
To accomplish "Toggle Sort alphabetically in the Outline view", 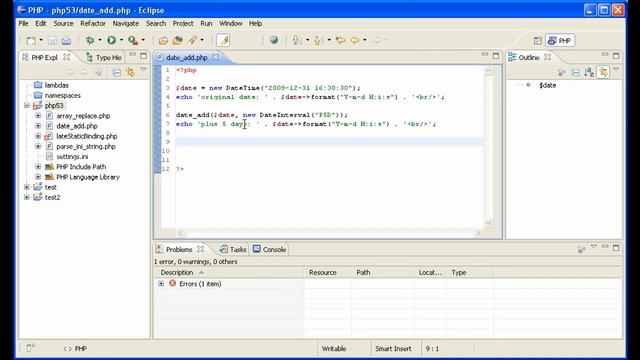I will (x=589, y=72).
